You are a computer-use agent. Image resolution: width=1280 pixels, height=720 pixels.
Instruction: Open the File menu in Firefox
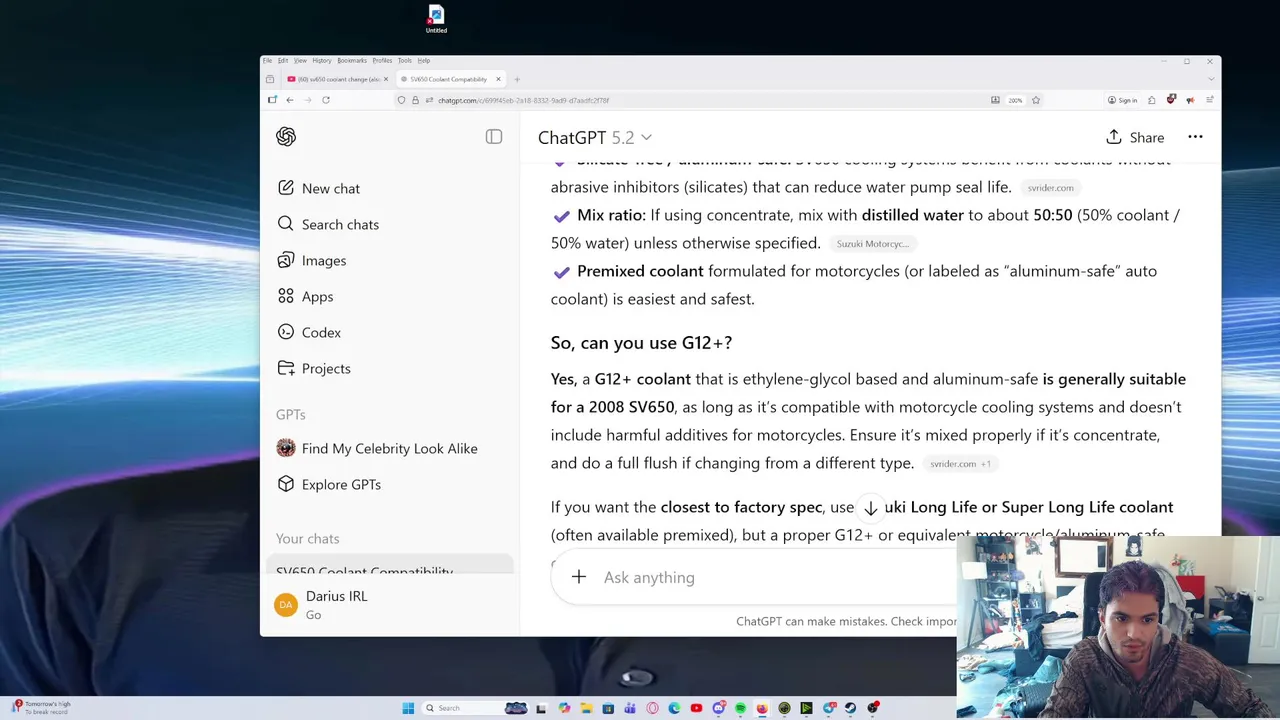[267, 60]
